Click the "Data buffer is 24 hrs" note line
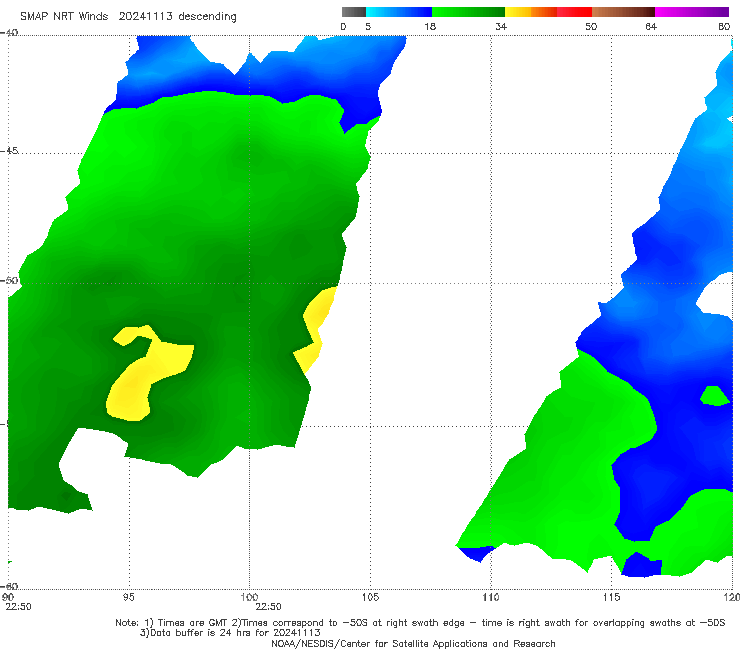The width and height of the screenshot is (740, 650). coord(230,633)
